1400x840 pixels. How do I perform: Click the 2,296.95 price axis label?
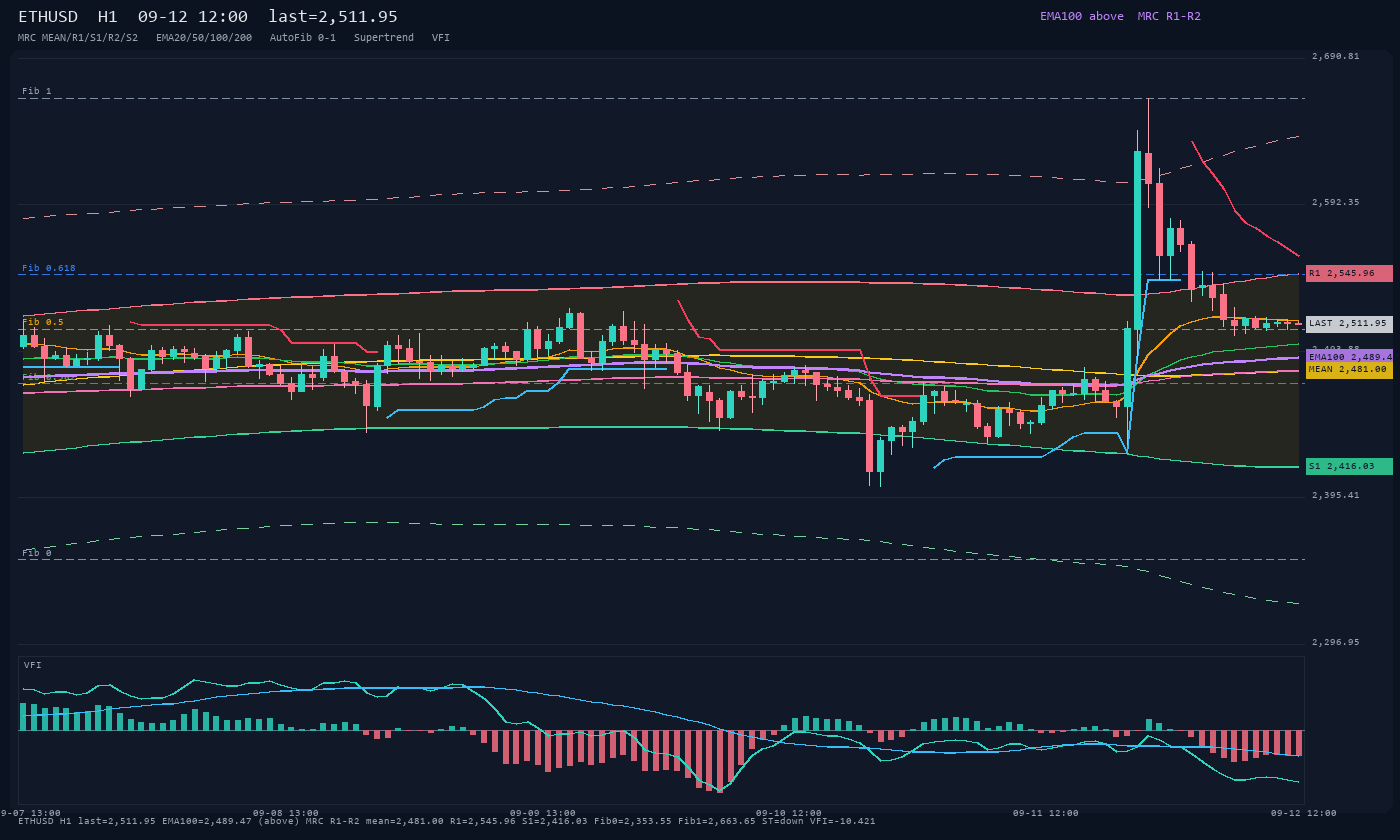click(x=1335, y=642)
